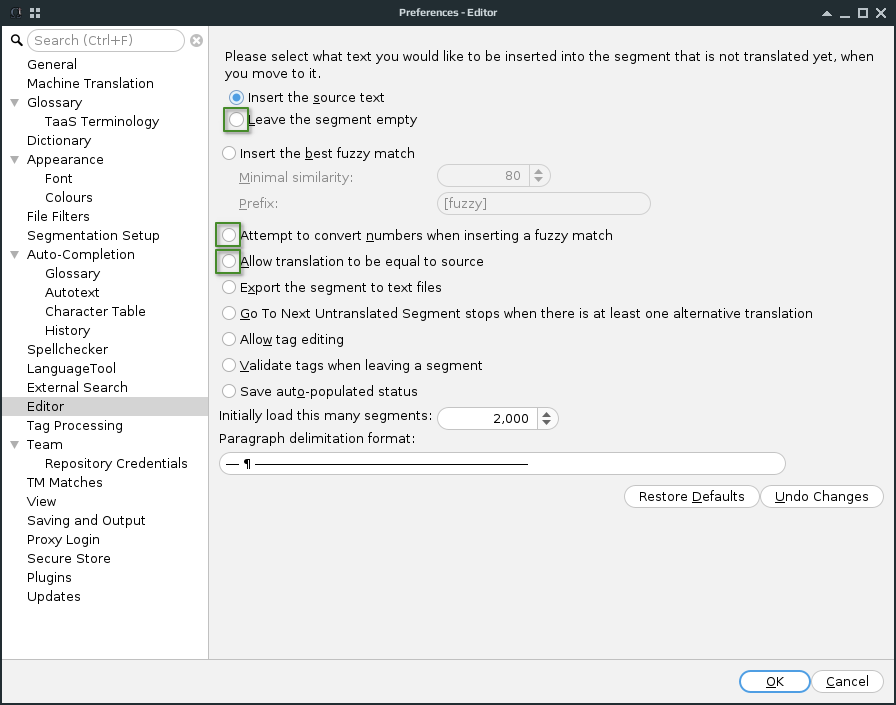
Task: Collapse the Appearance tree section
Action: pyautogui.click(x=15, y=160)
